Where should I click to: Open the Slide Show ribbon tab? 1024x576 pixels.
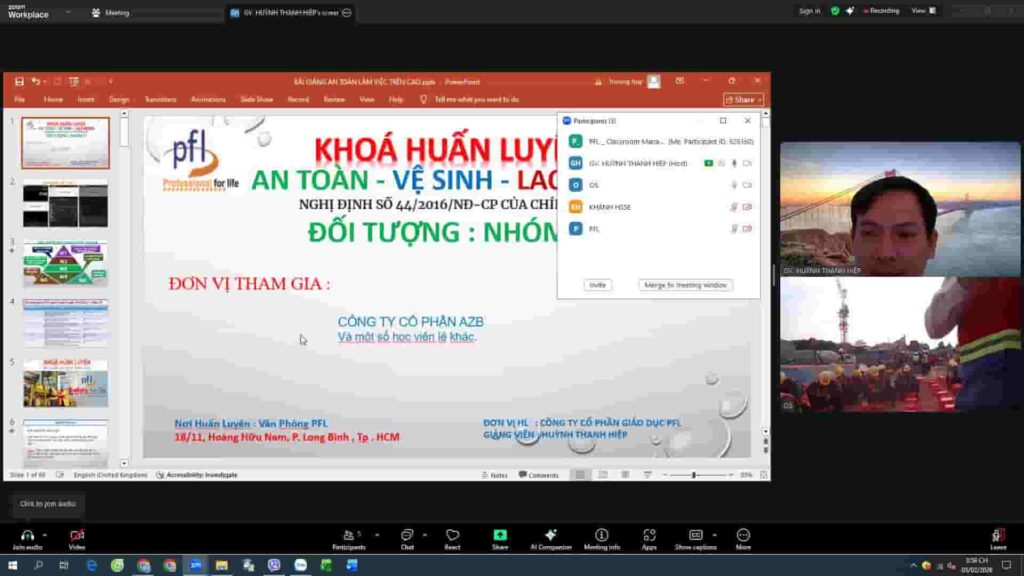256,99
